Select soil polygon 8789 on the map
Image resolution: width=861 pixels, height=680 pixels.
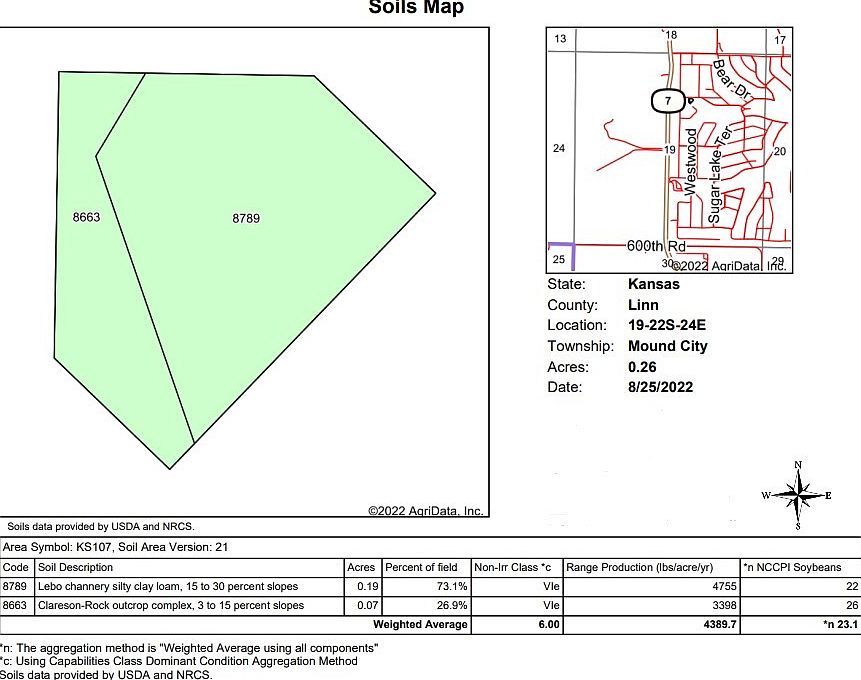click(245, 218)
